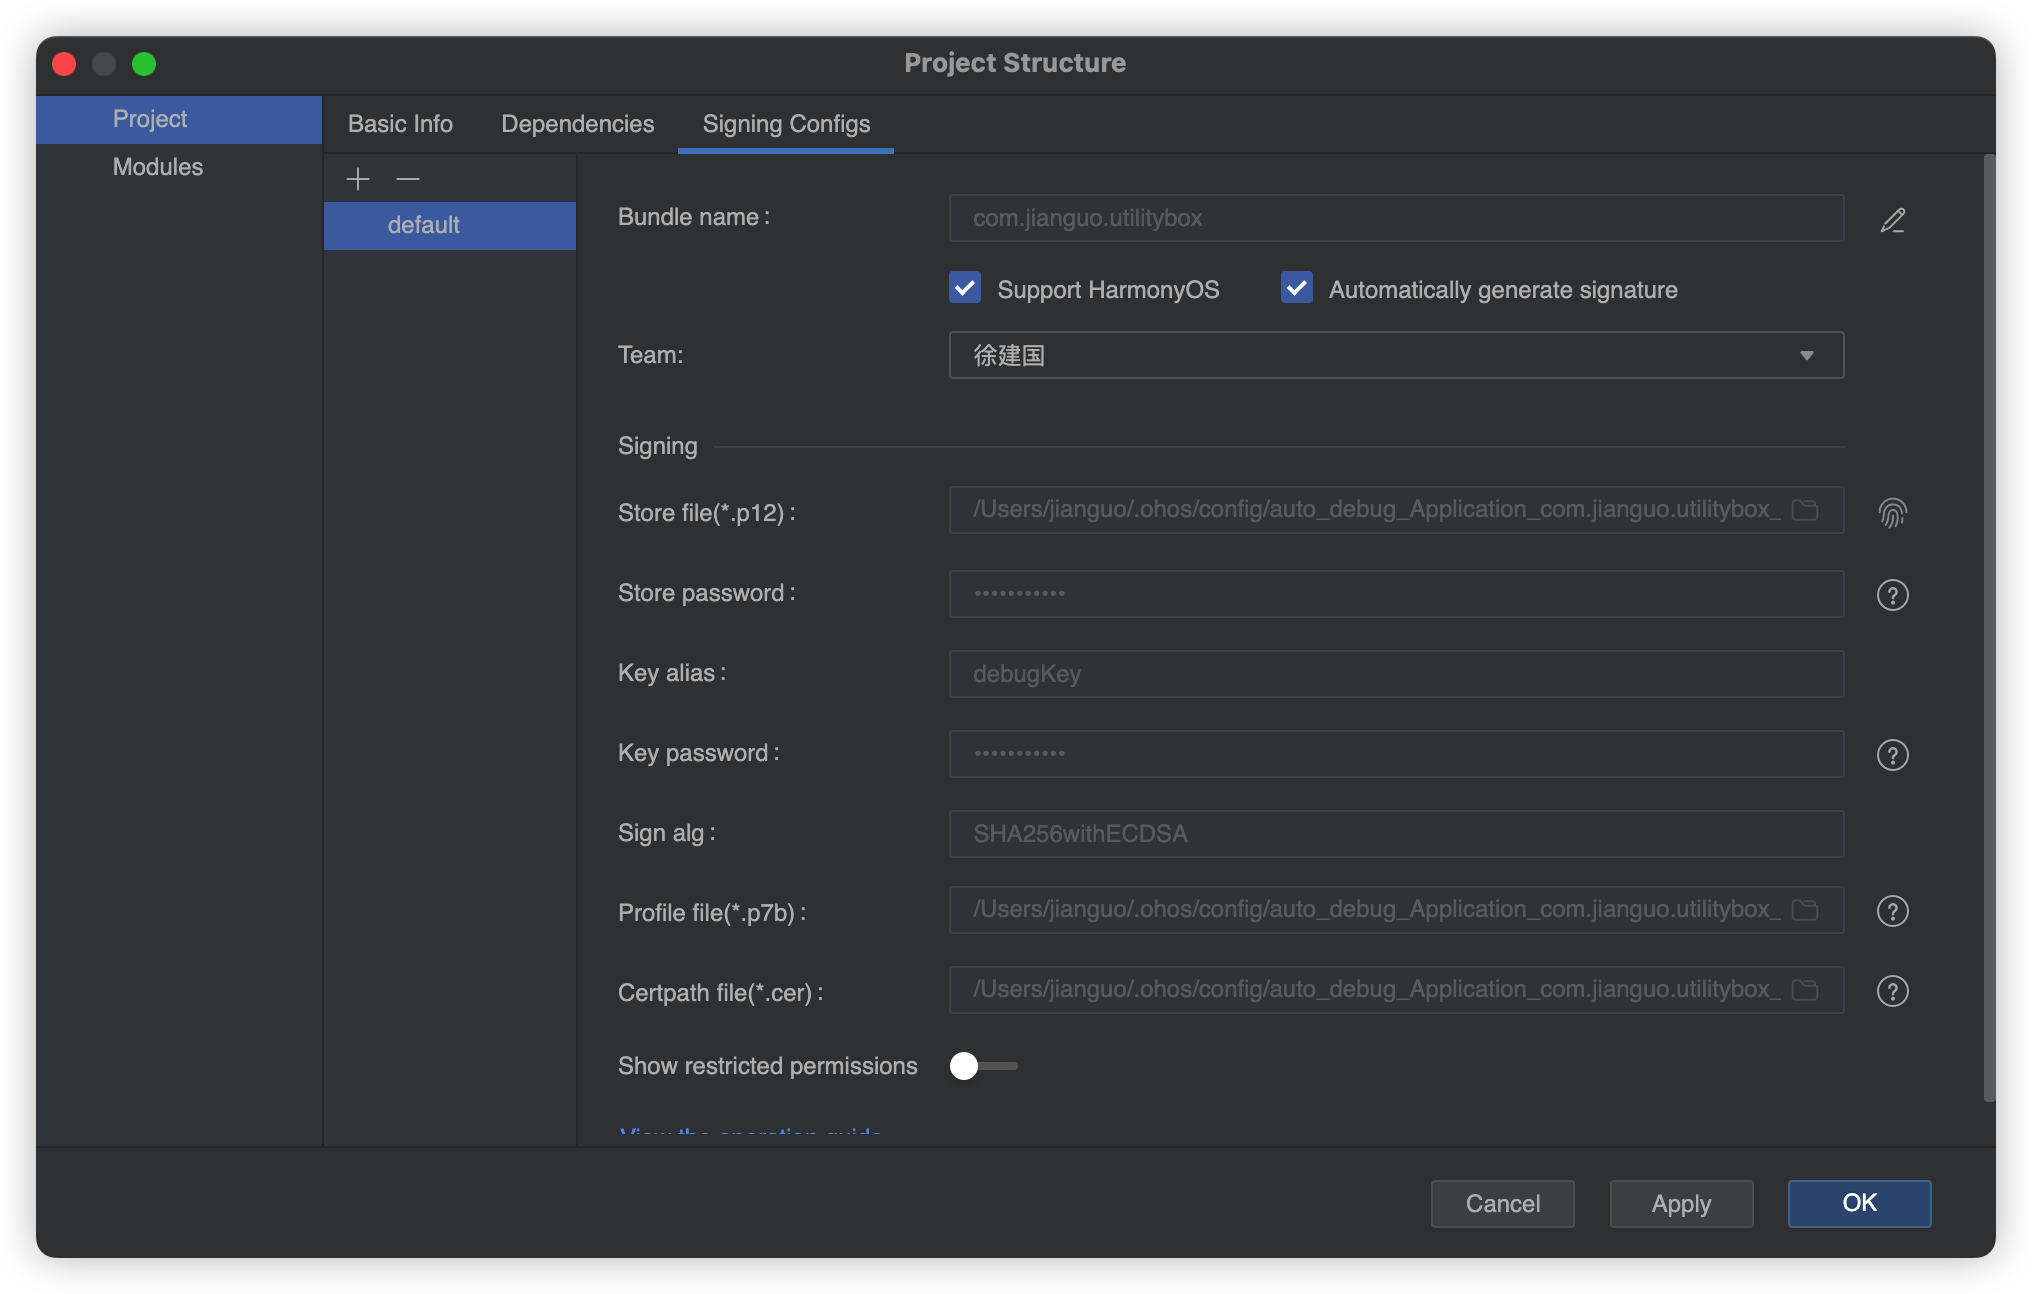
Task: Click the folder icon next to store file
Action: [x=1810, y=511]
